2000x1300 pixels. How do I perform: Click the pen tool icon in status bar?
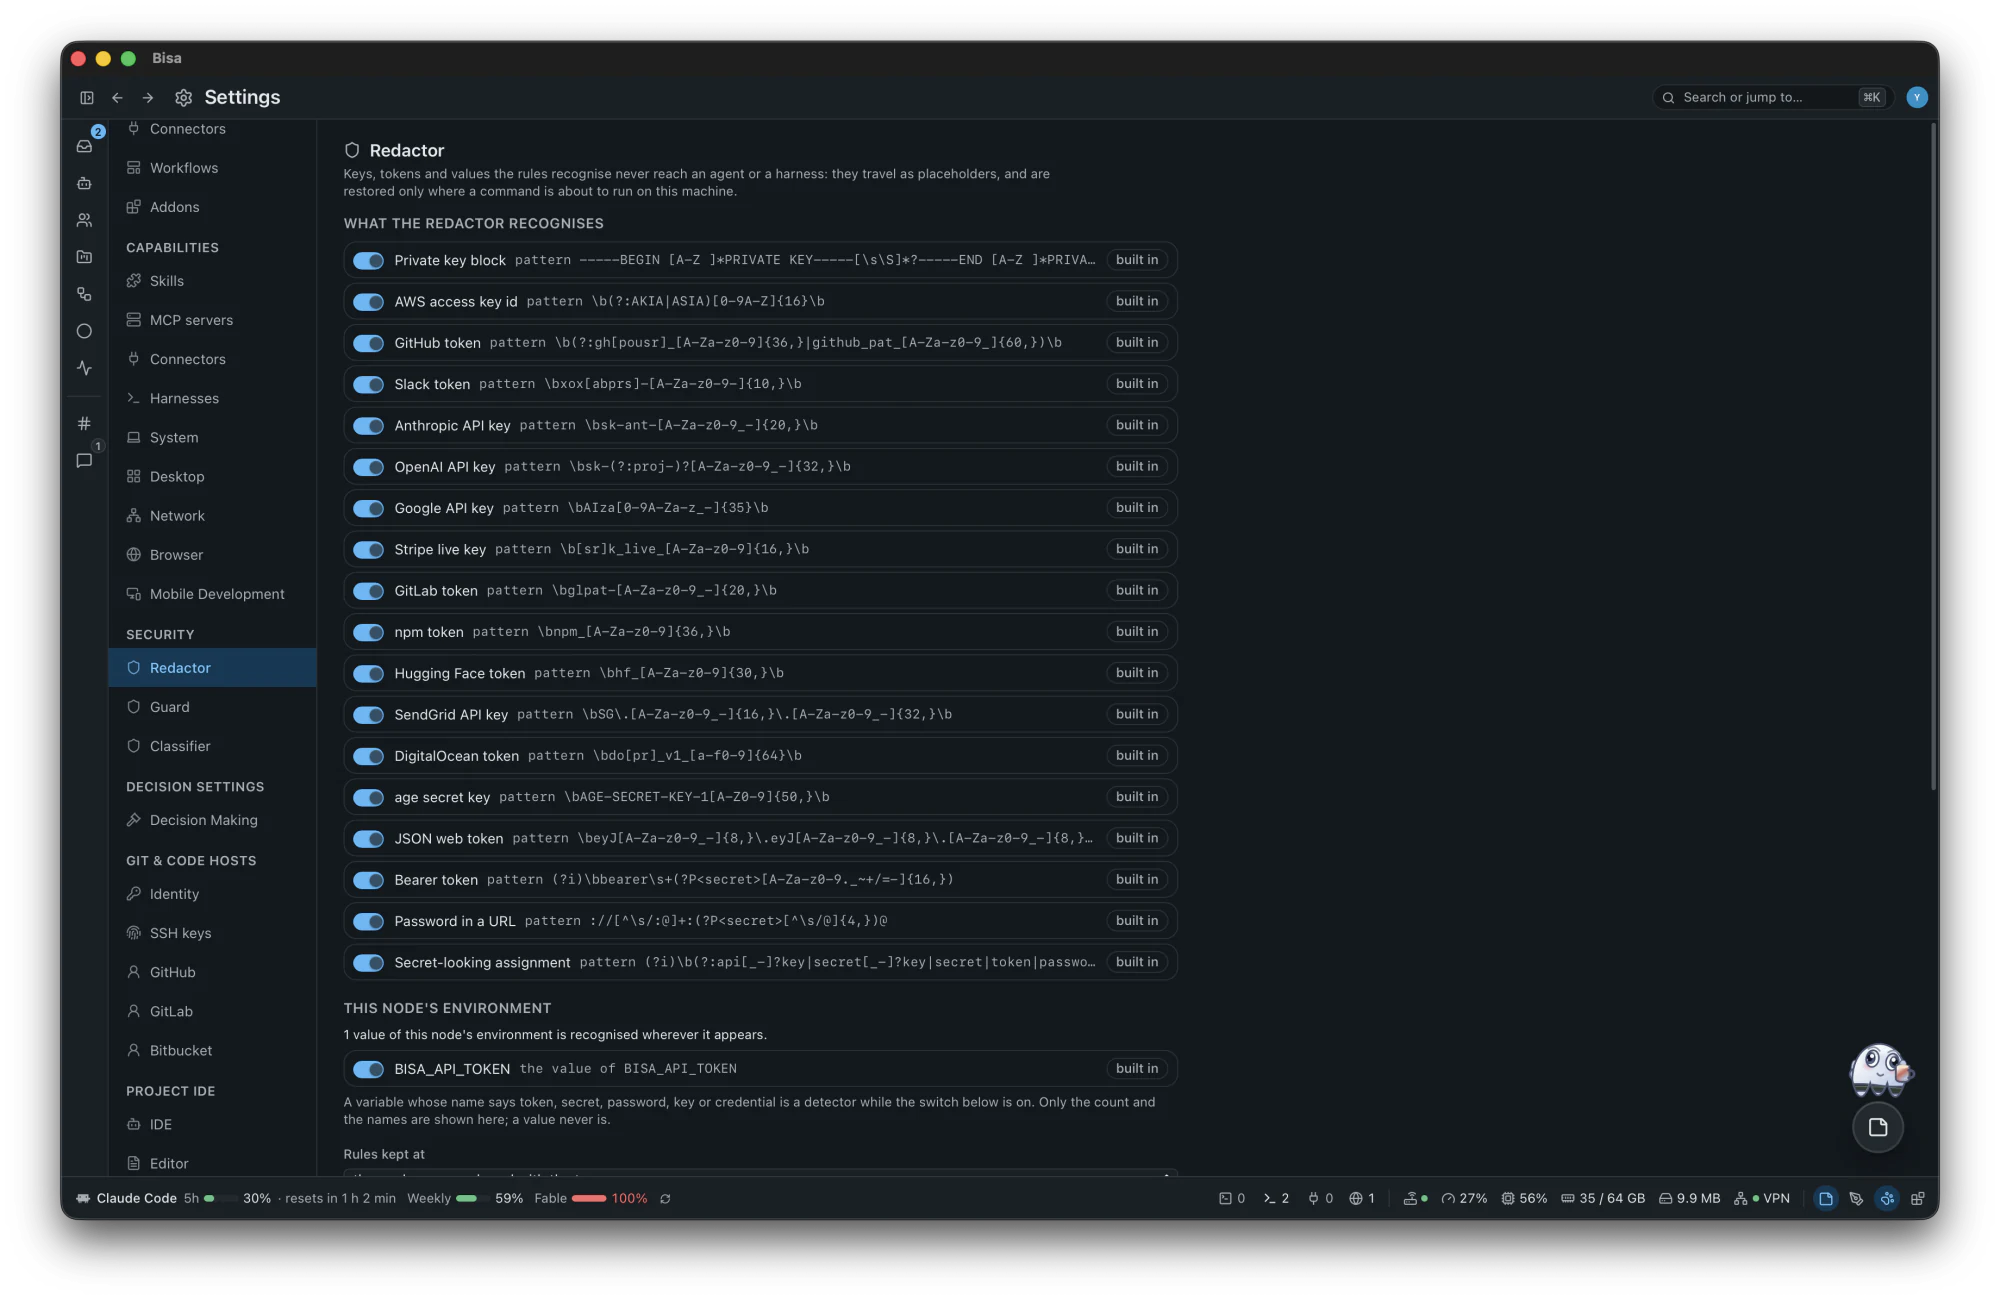tap(1856, 1199)
